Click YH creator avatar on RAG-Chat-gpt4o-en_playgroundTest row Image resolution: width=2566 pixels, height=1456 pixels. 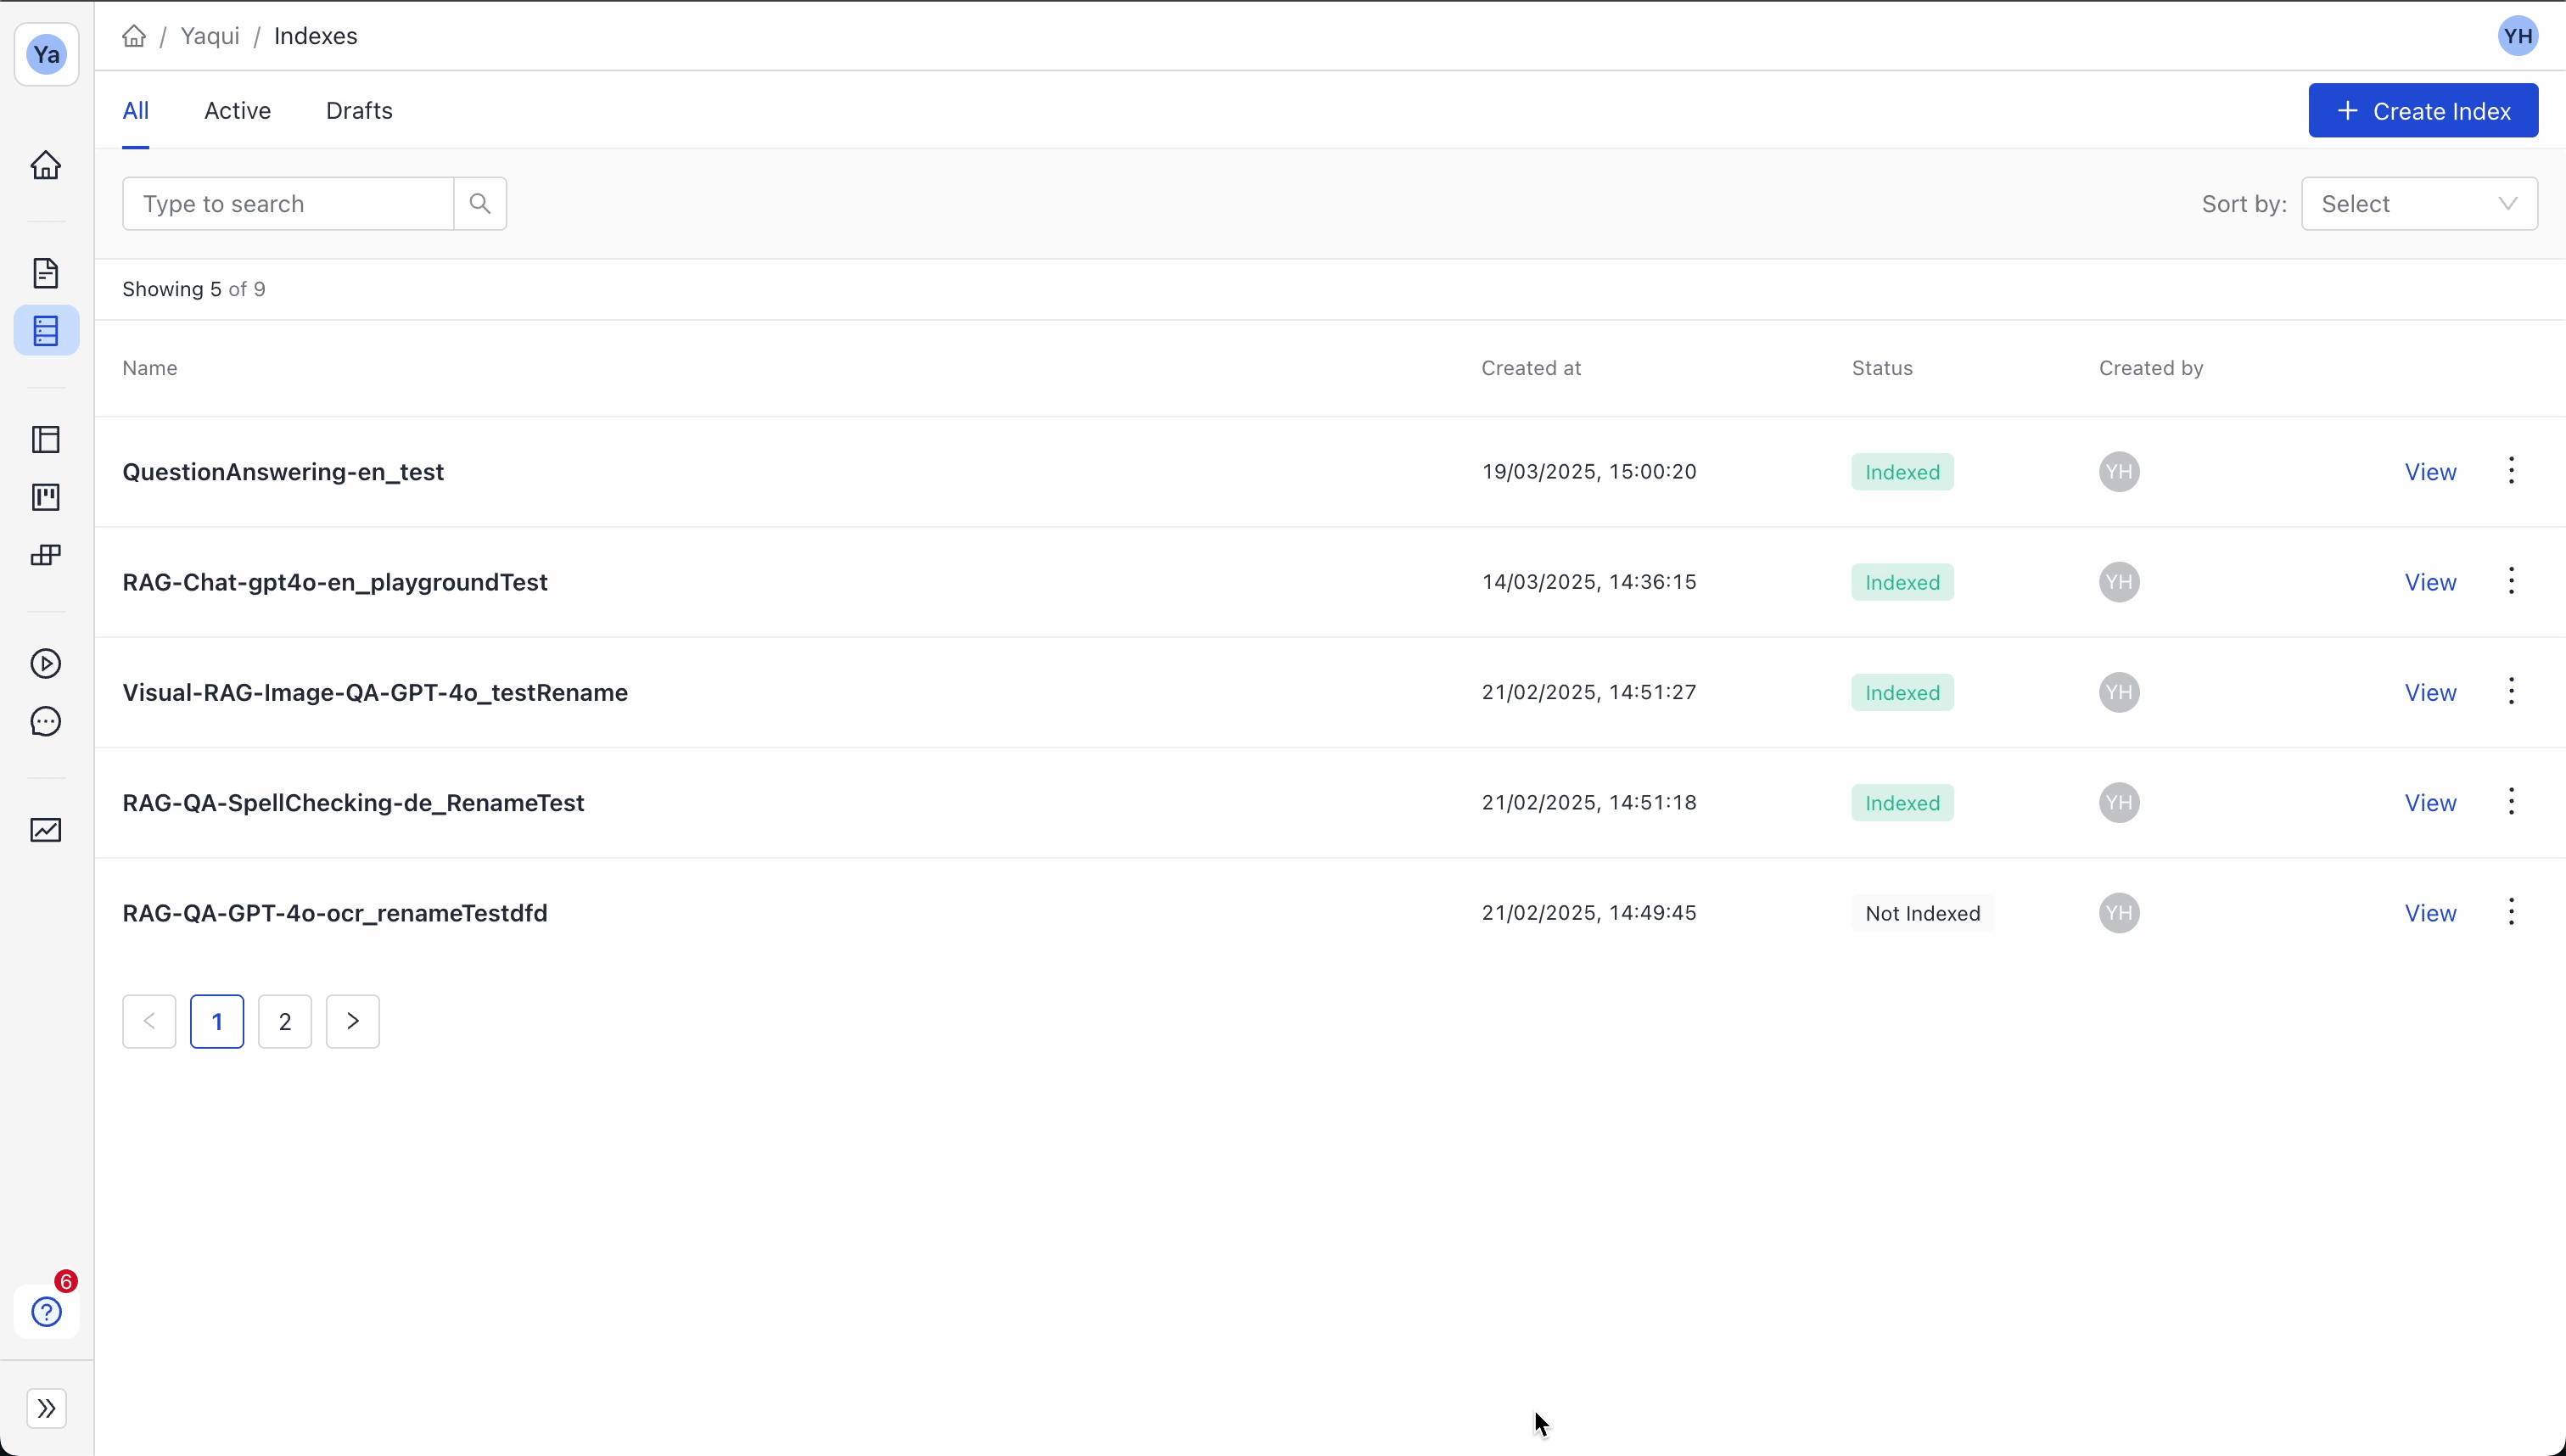2119,582
